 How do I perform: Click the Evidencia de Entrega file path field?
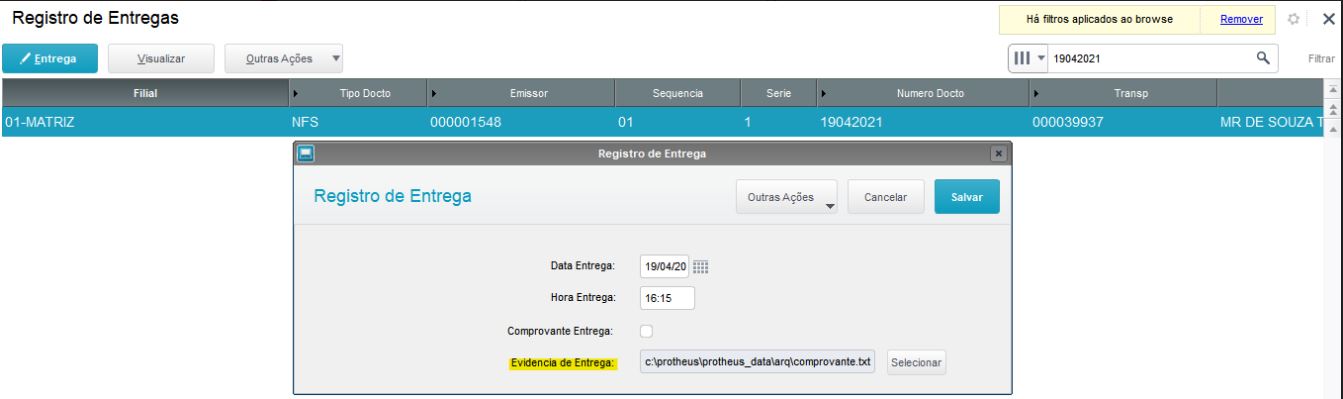pos(756,361)
